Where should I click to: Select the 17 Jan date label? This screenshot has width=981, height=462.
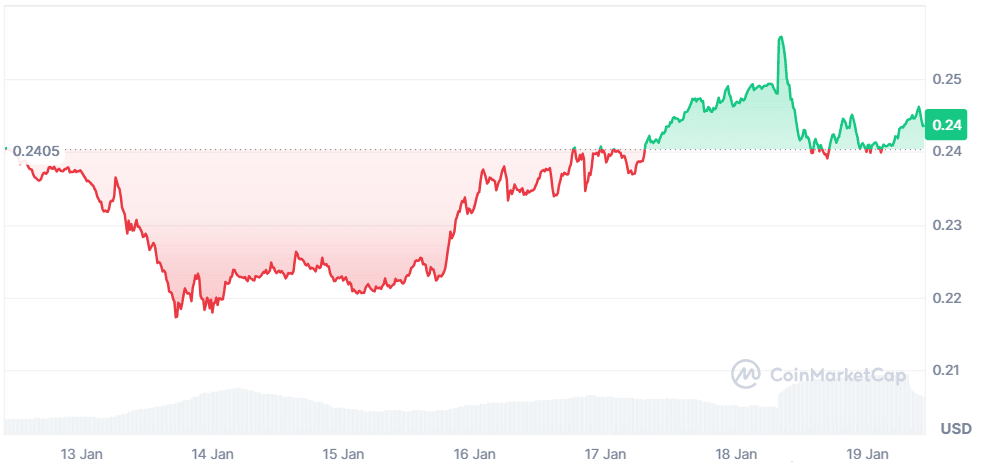[605, 453]
